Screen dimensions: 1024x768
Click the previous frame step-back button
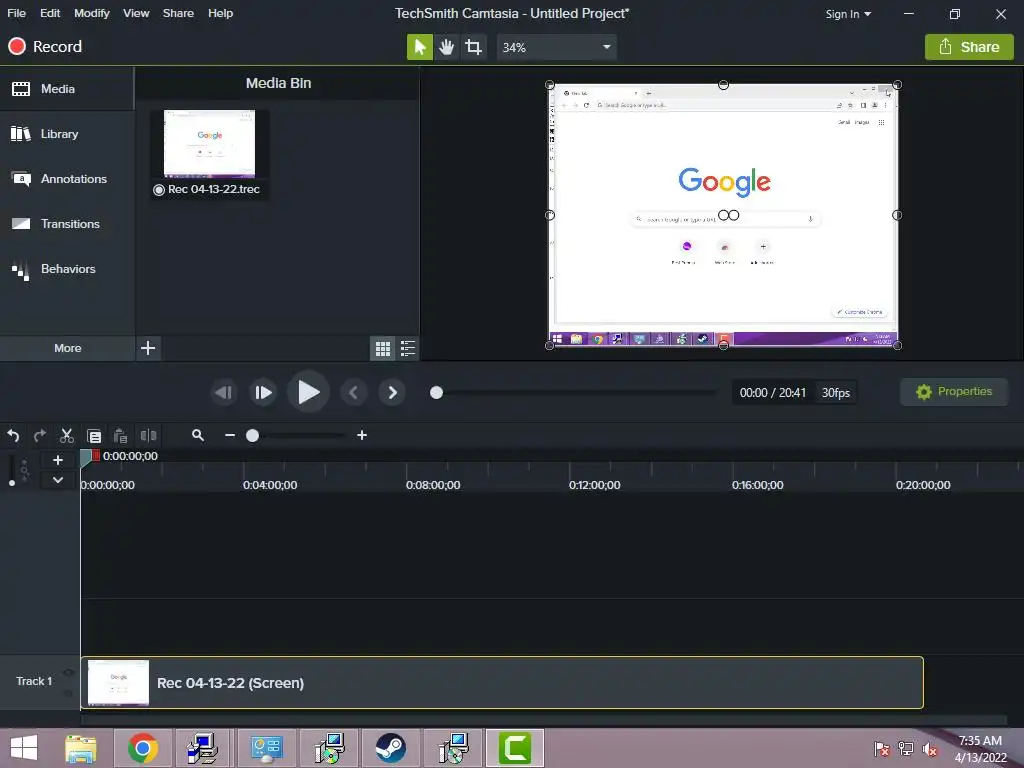coord(223,392)
